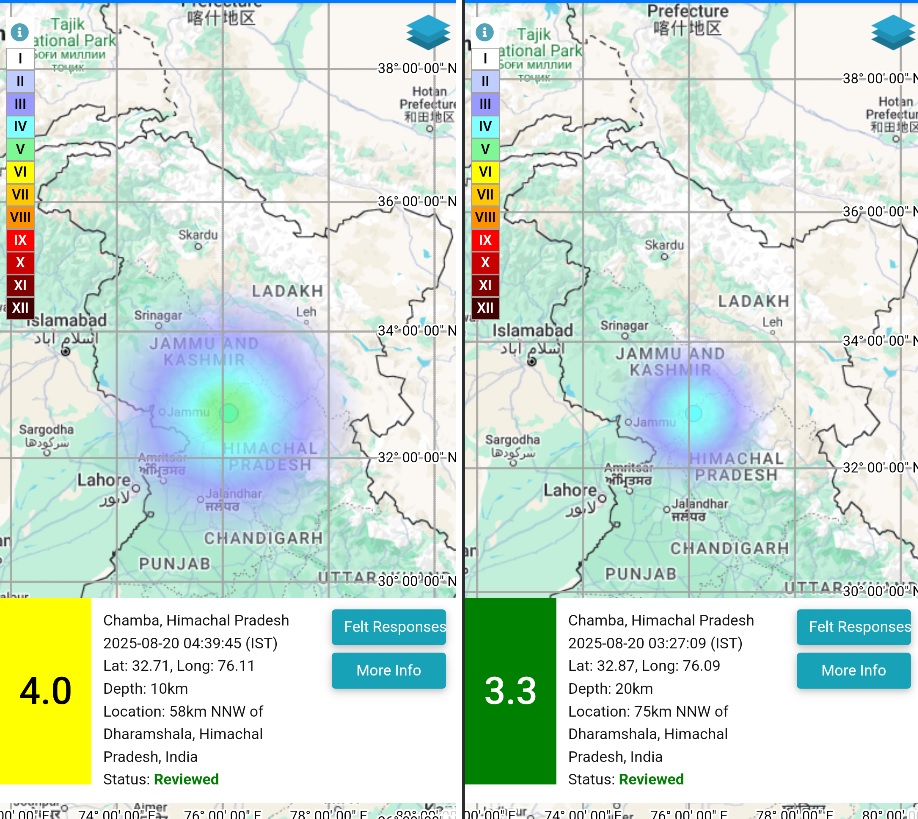Click Felt Responses for the 3.3 earthquake

[854, 627]
